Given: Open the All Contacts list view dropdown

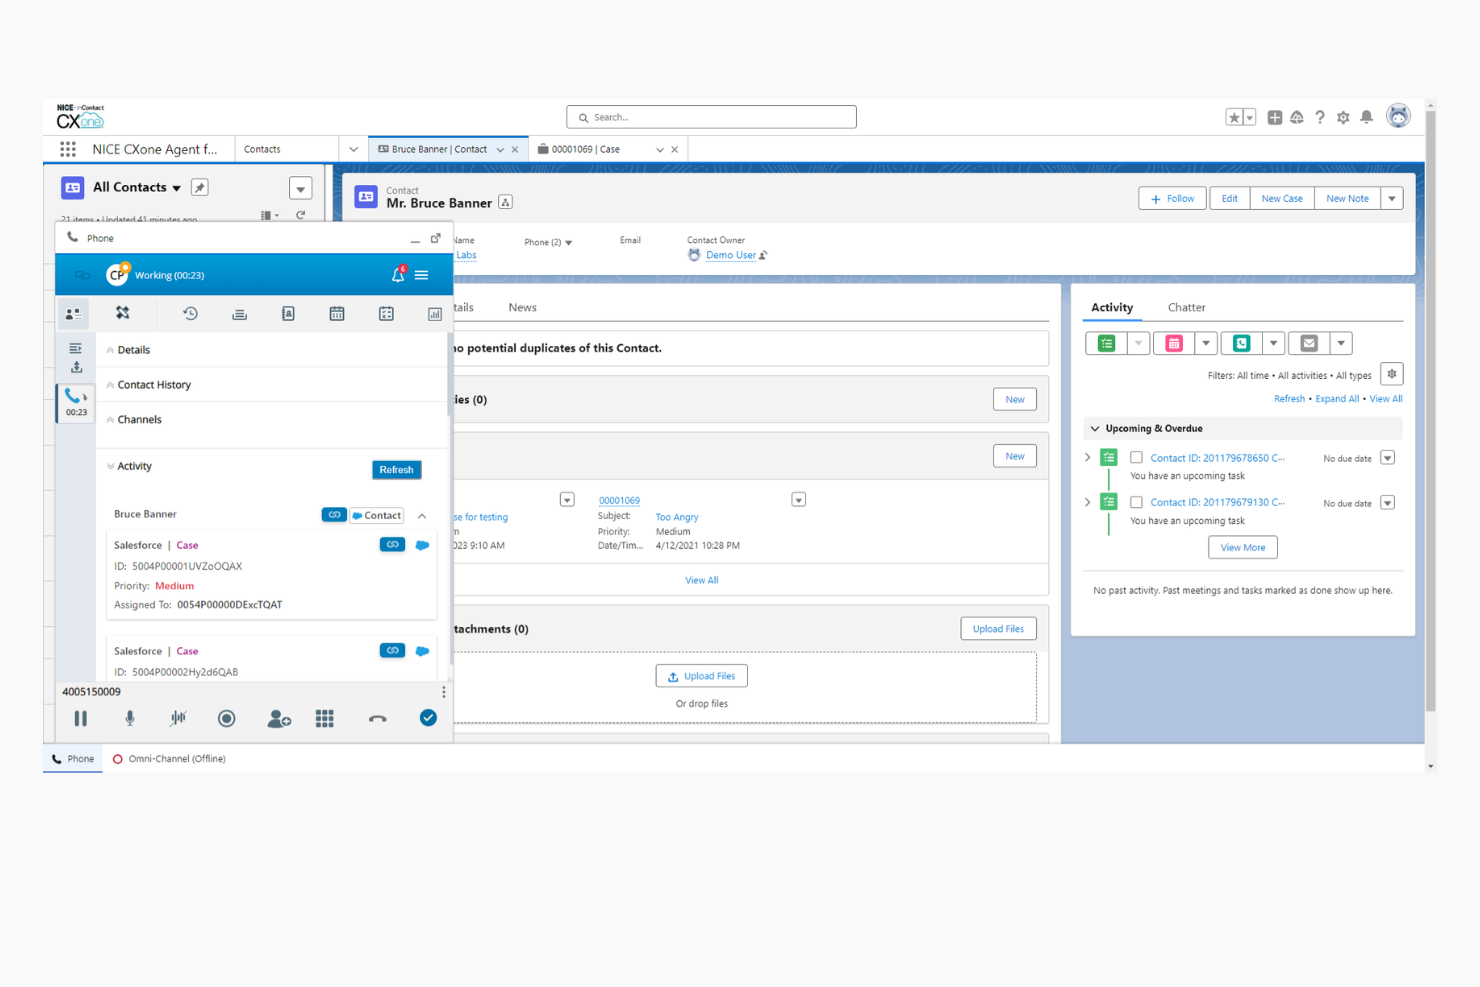Looking at the screenshot, I should coord(177,188).
